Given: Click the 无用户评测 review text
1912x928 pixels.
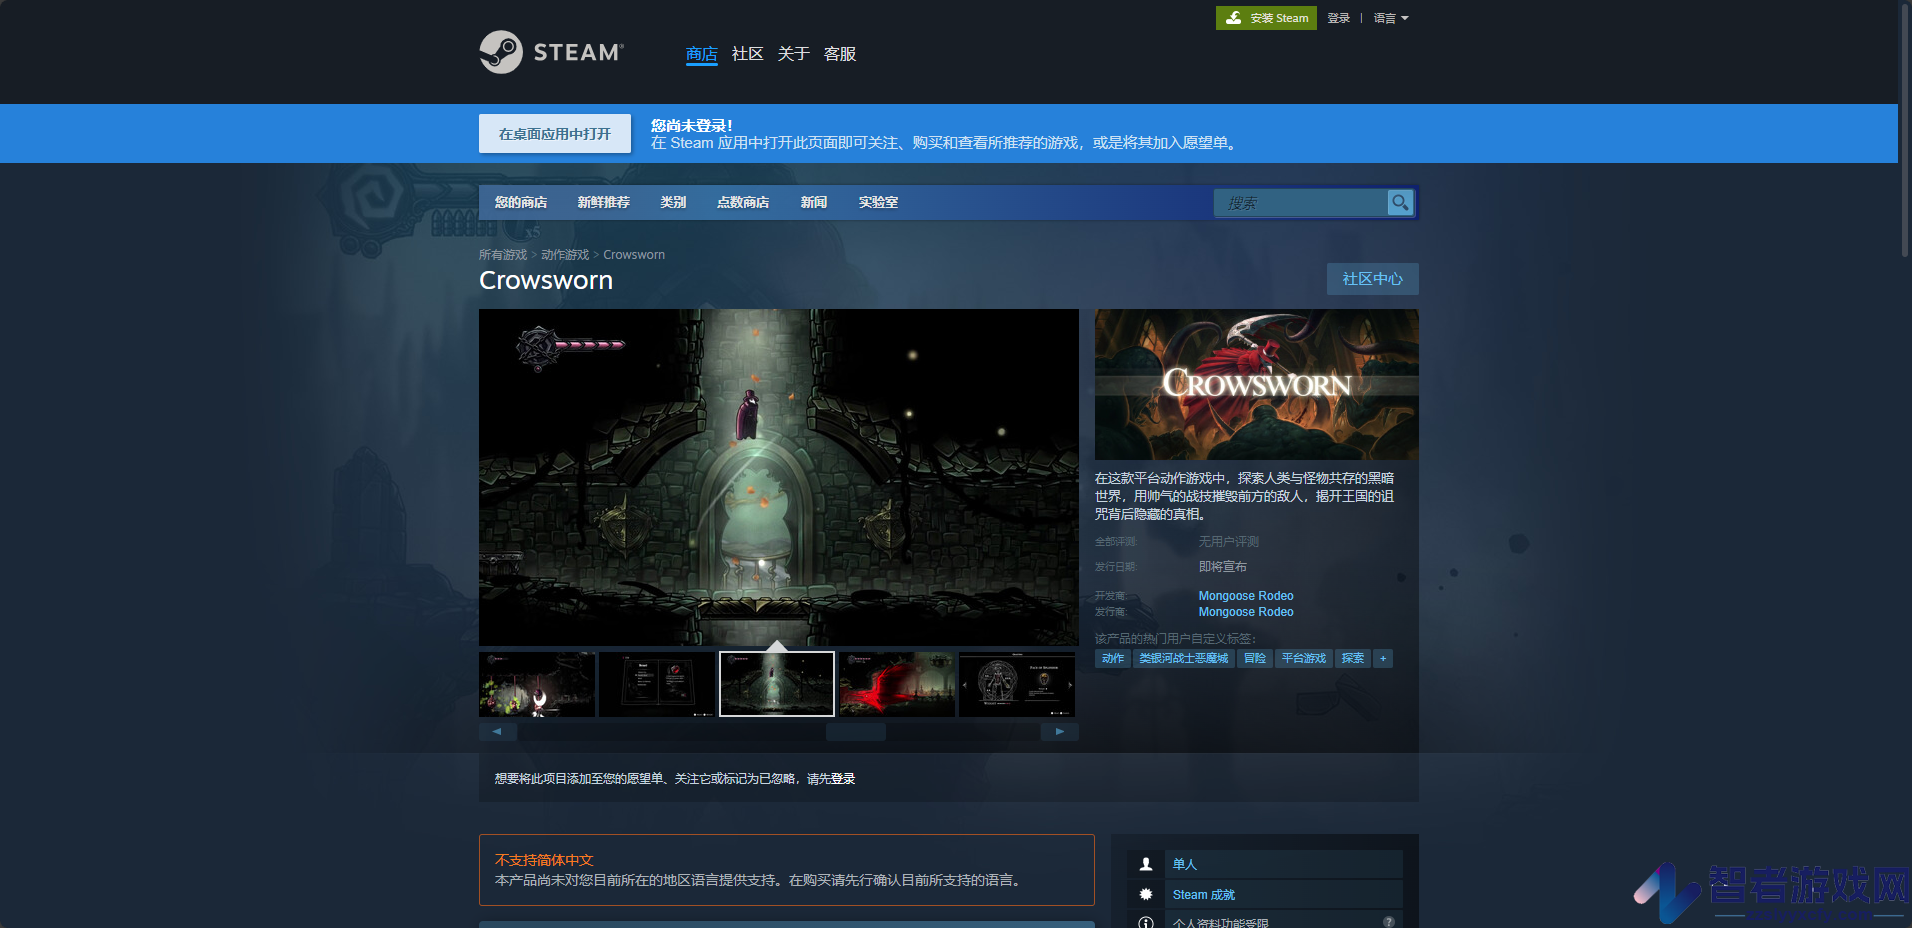Looking at the screenshot, I should (x=1229, y=542).
